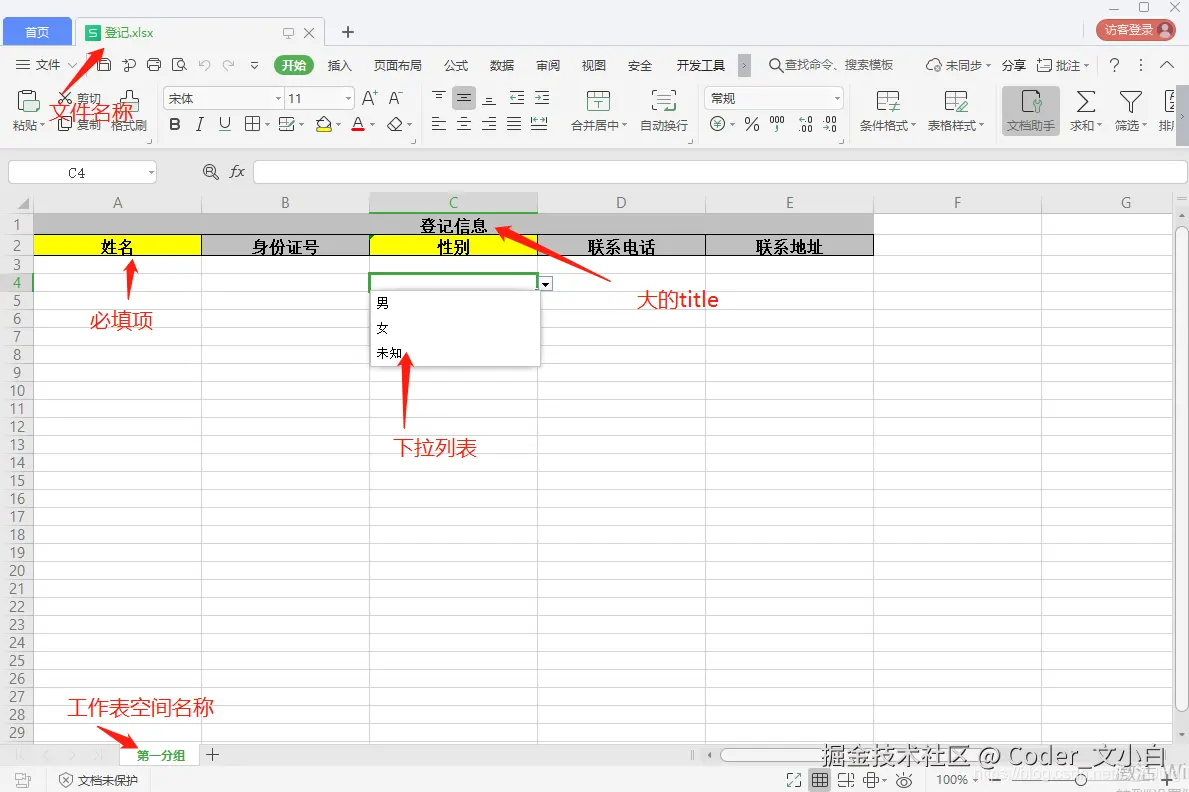Center text horizontally

click(x=464, y=124)
